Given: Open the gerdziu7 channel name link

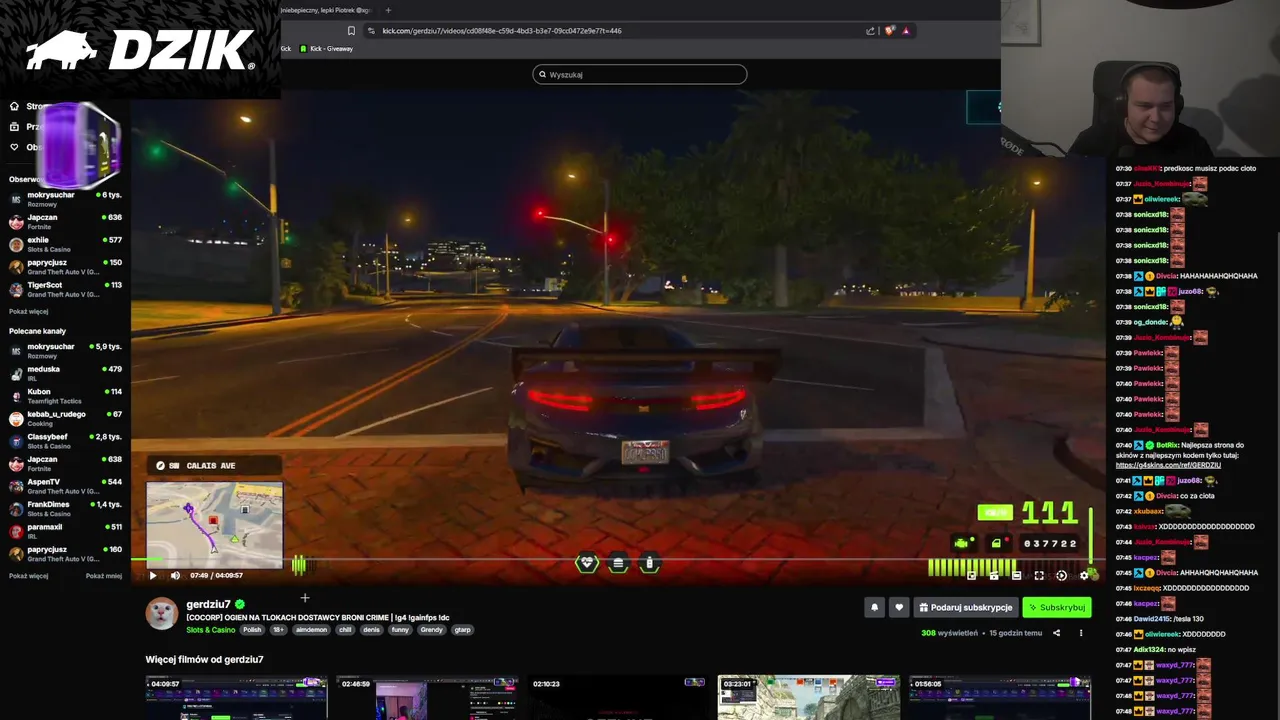Looking at the screenshot, I should pyautogui.click(x=208, y=604).
